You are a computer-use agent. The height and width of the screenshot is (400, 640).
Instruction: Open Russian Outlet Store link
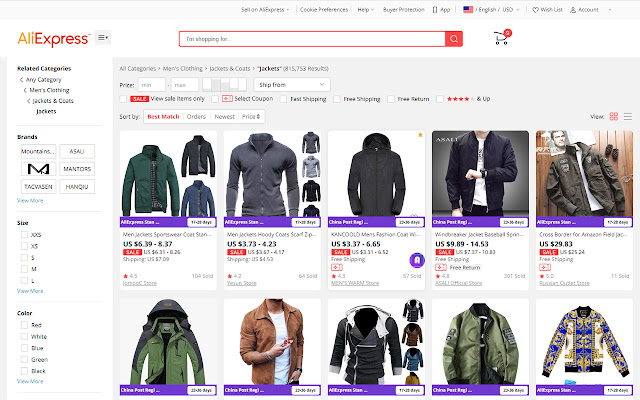click(564, 283)
